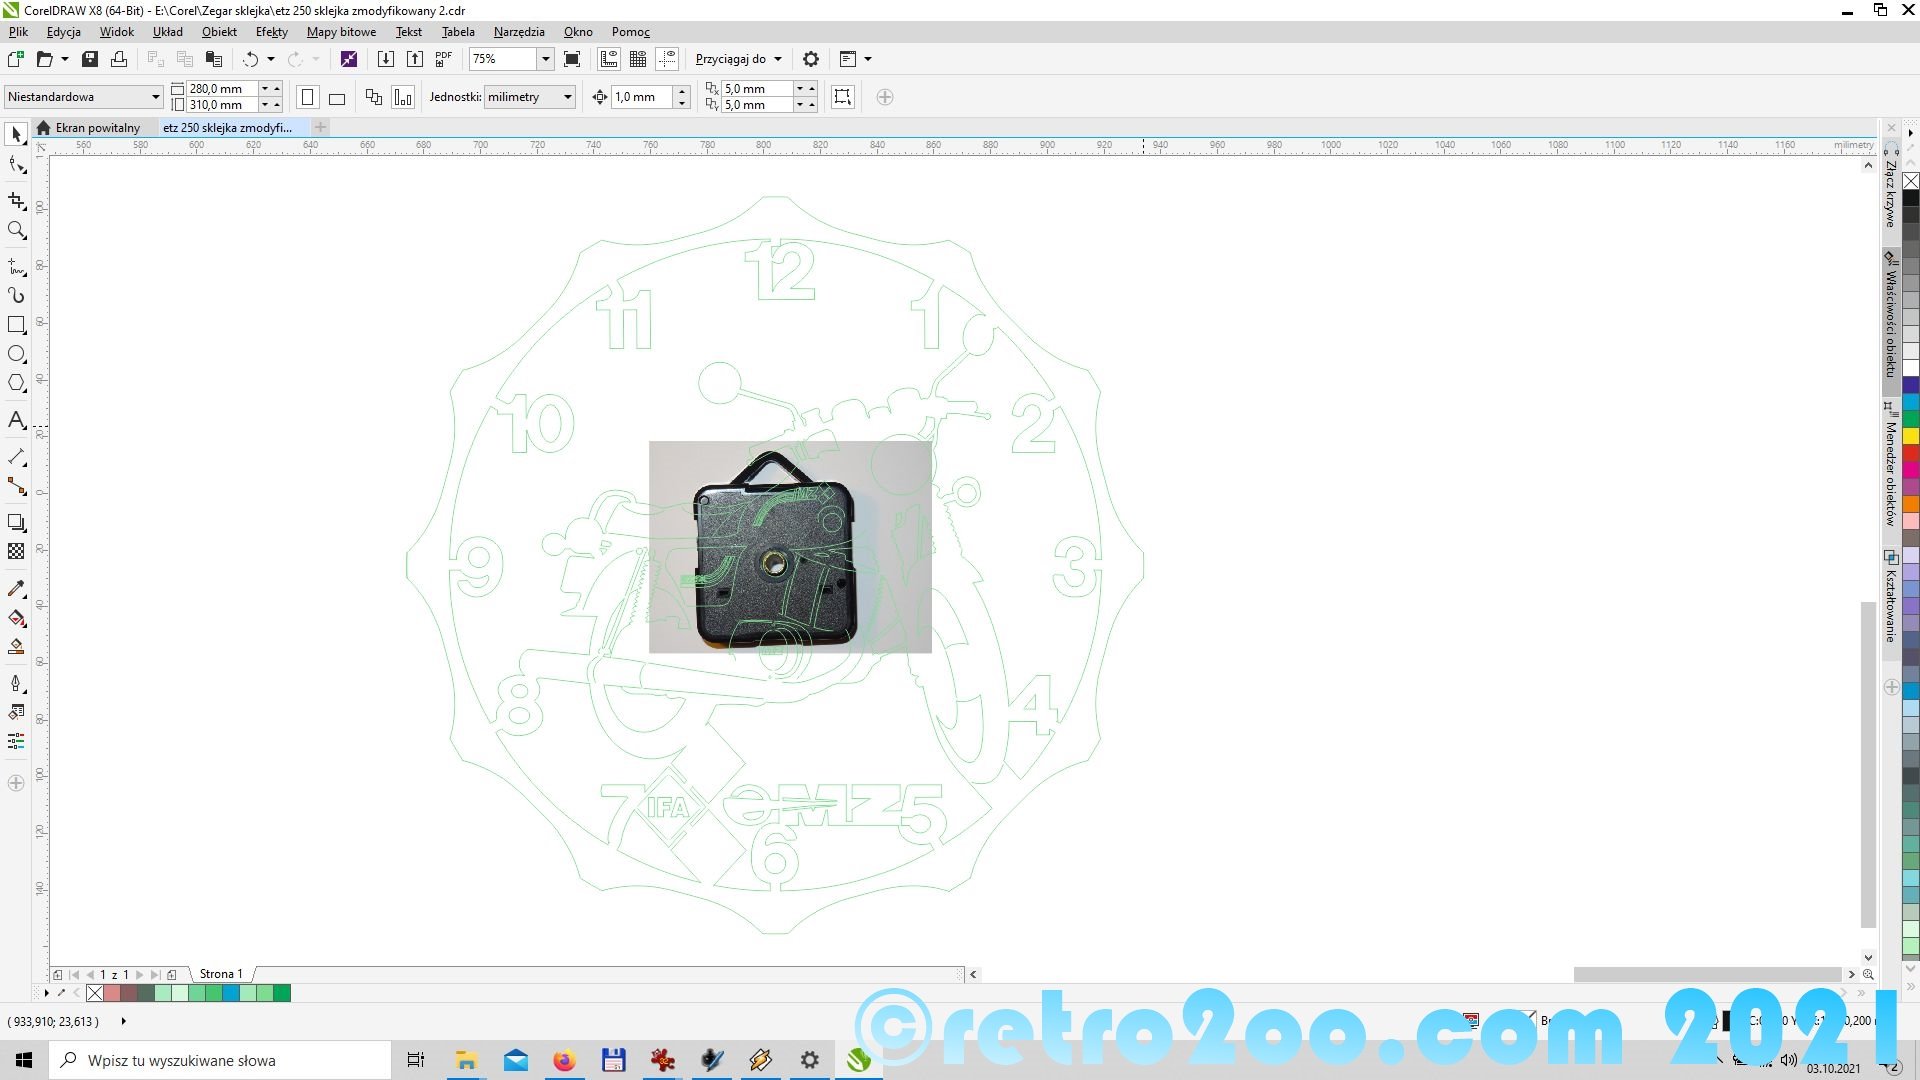Open the Efekty menu
The height and width of the screenshot is (1080, 1920).
point(271,32)
